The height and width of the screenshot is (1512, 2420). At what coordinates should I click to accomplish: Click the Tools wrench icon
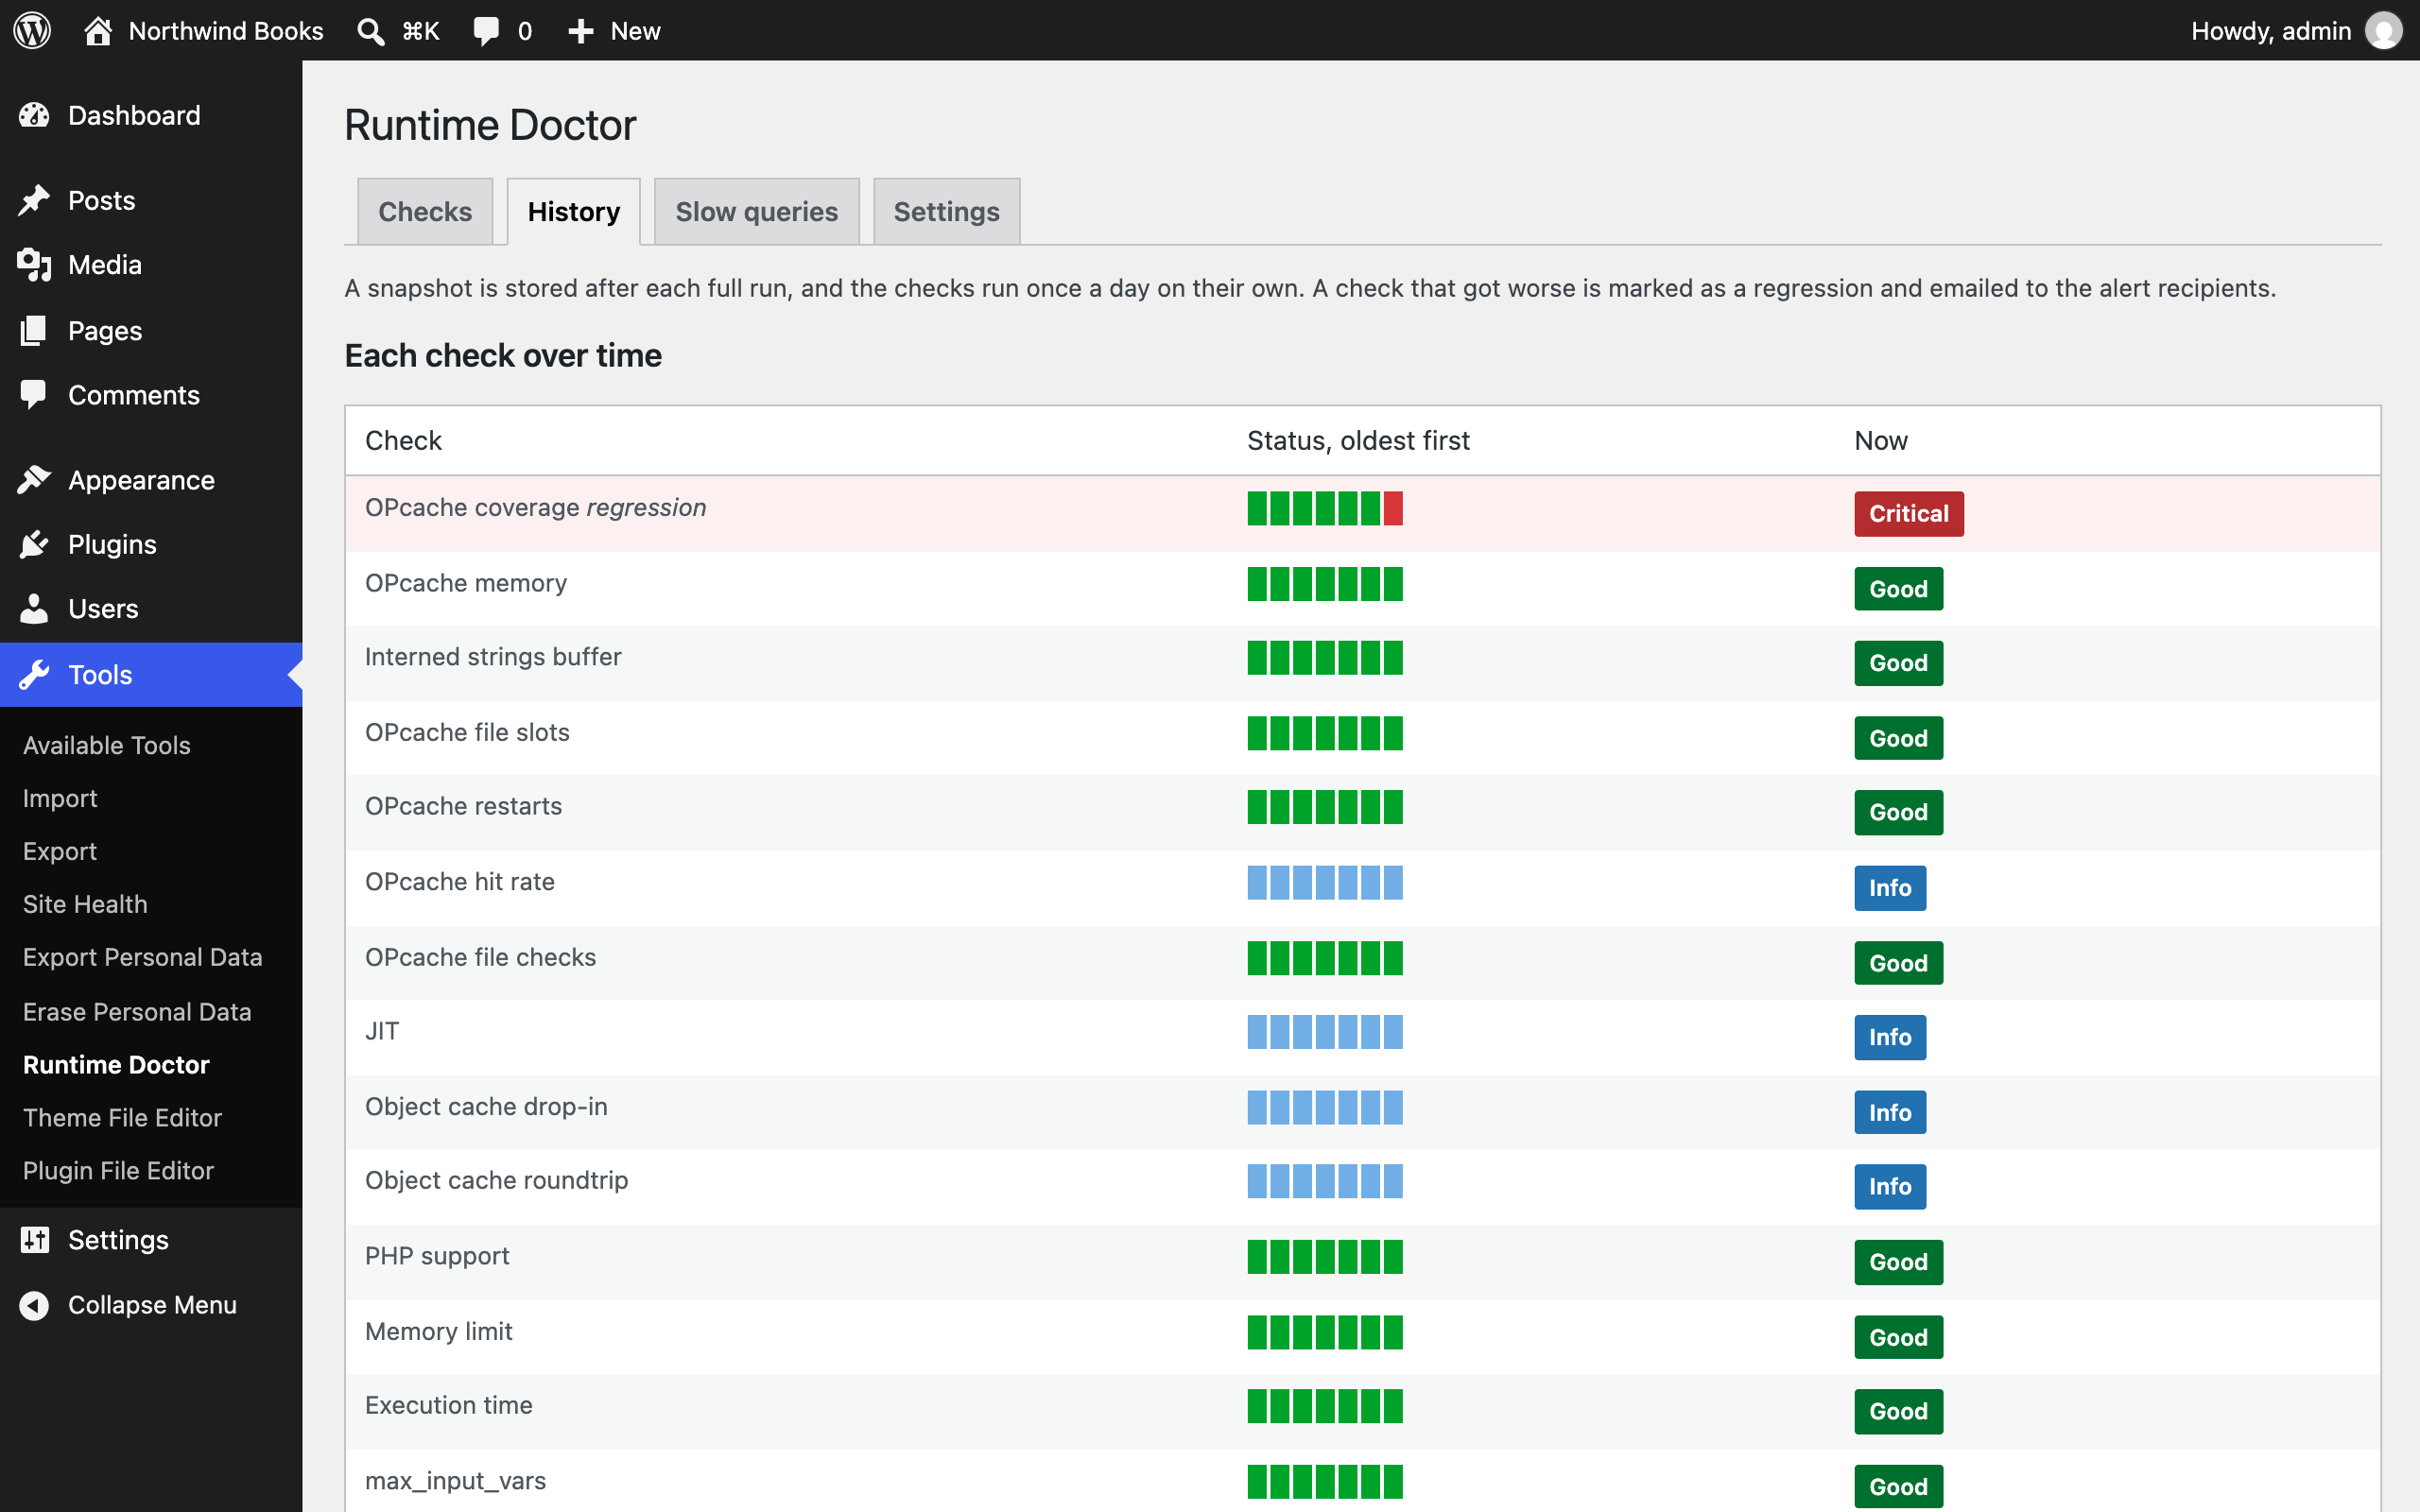(x=34, y=675)
